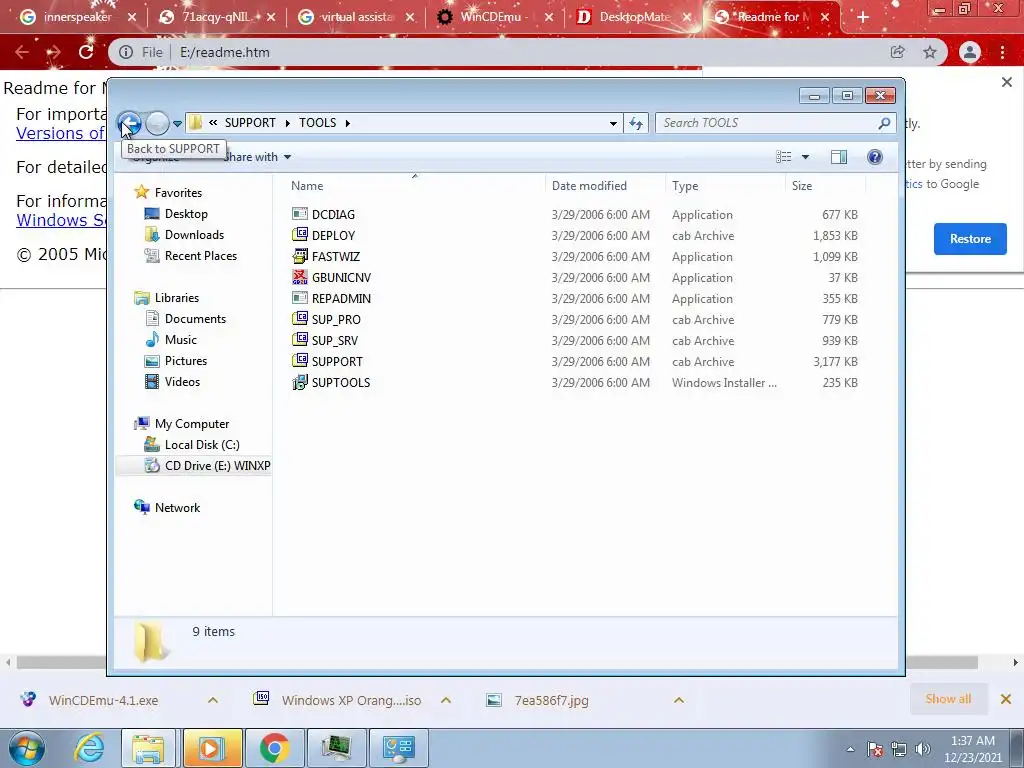Launch Internet Explorer from taskbar

coord(89,748)
